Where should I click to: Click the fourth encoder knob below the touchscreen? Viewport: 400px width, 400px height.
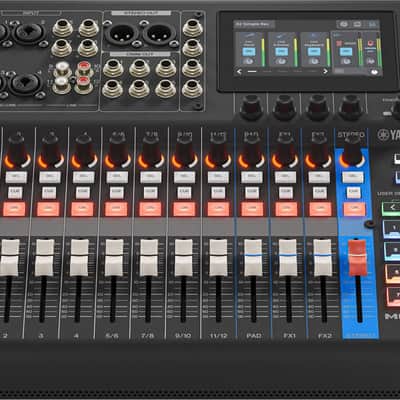350,107
